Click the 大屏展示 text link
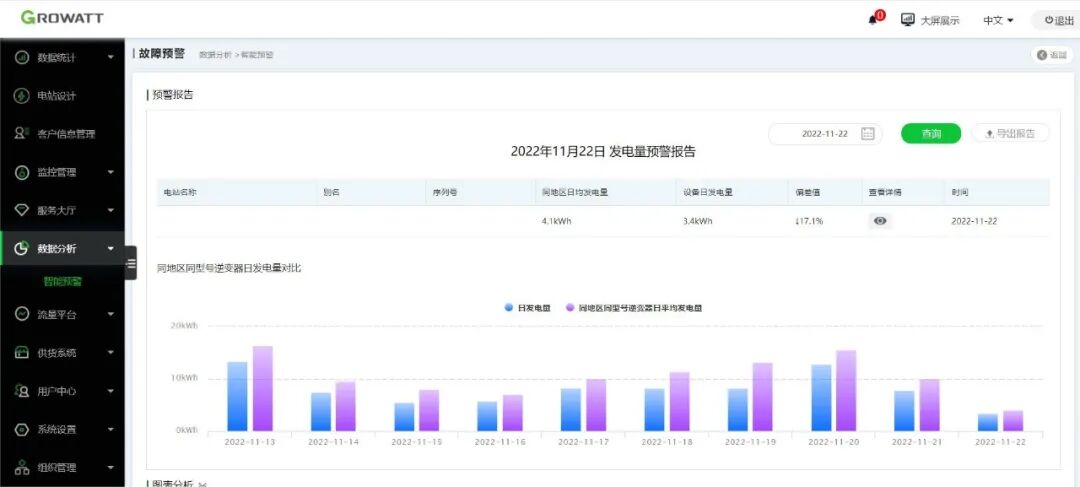This screenshot has height=487, width=1080. tap(939, 20)
